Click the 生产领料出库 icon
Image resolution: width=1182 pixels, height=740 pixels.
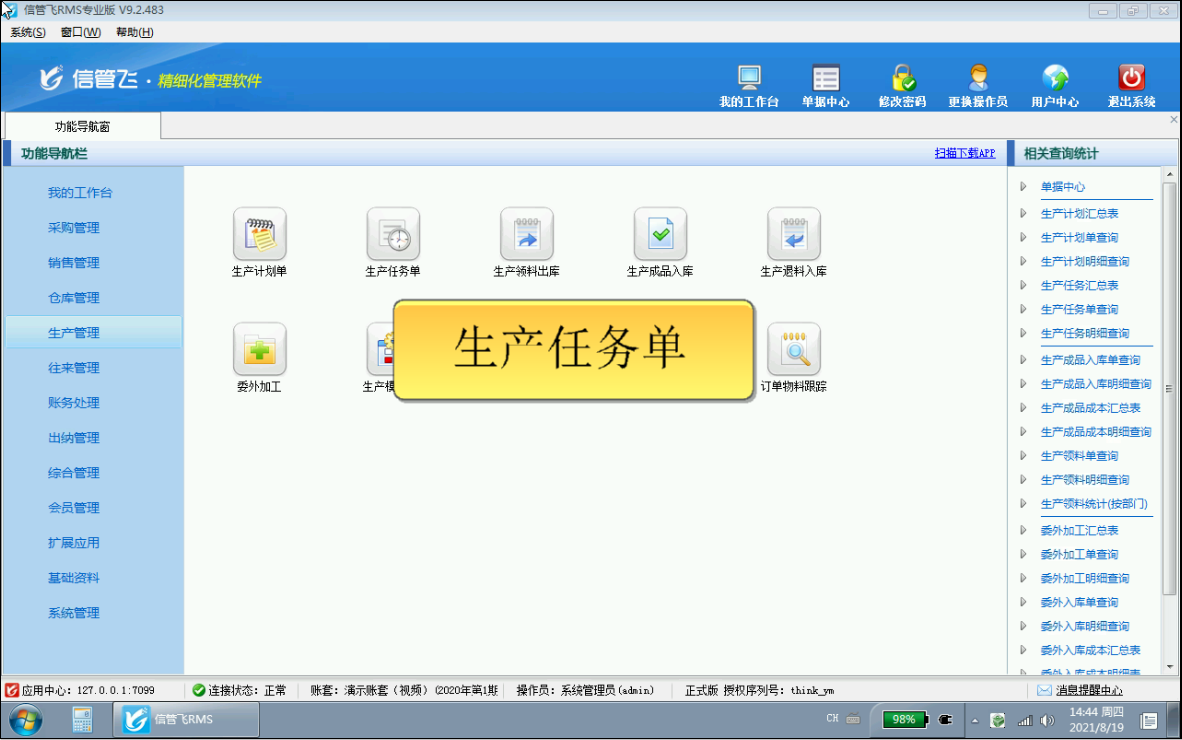tap(526, 234)
